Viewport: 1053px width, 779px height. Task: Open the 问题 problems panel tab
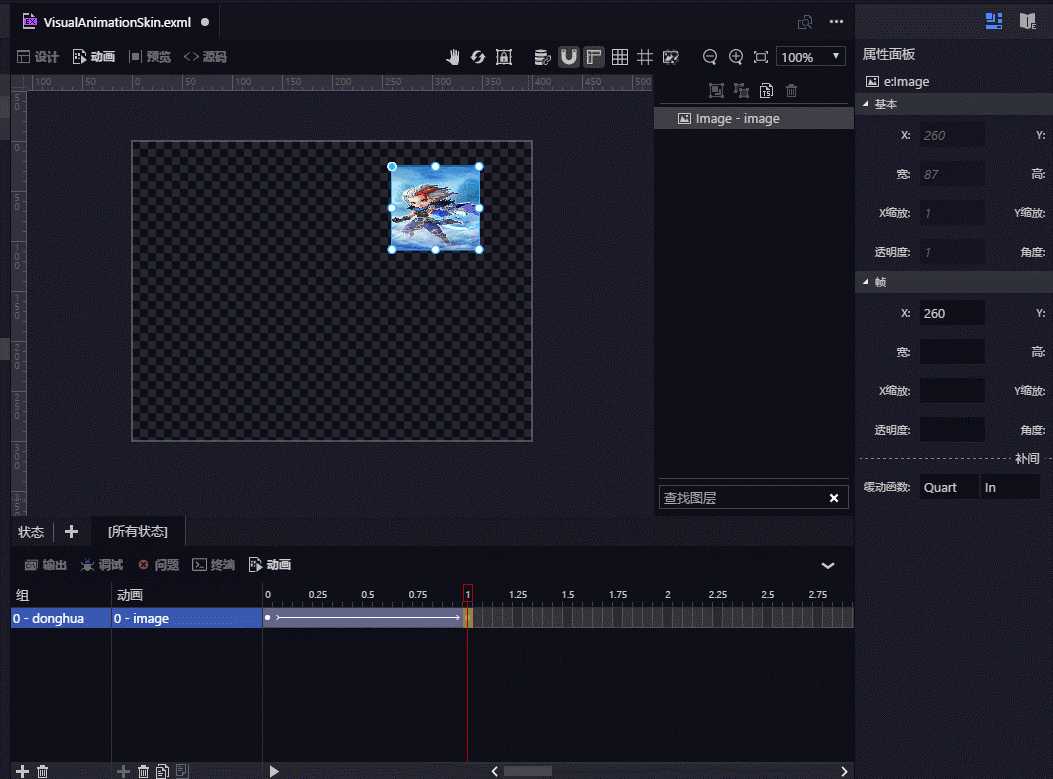158,565
